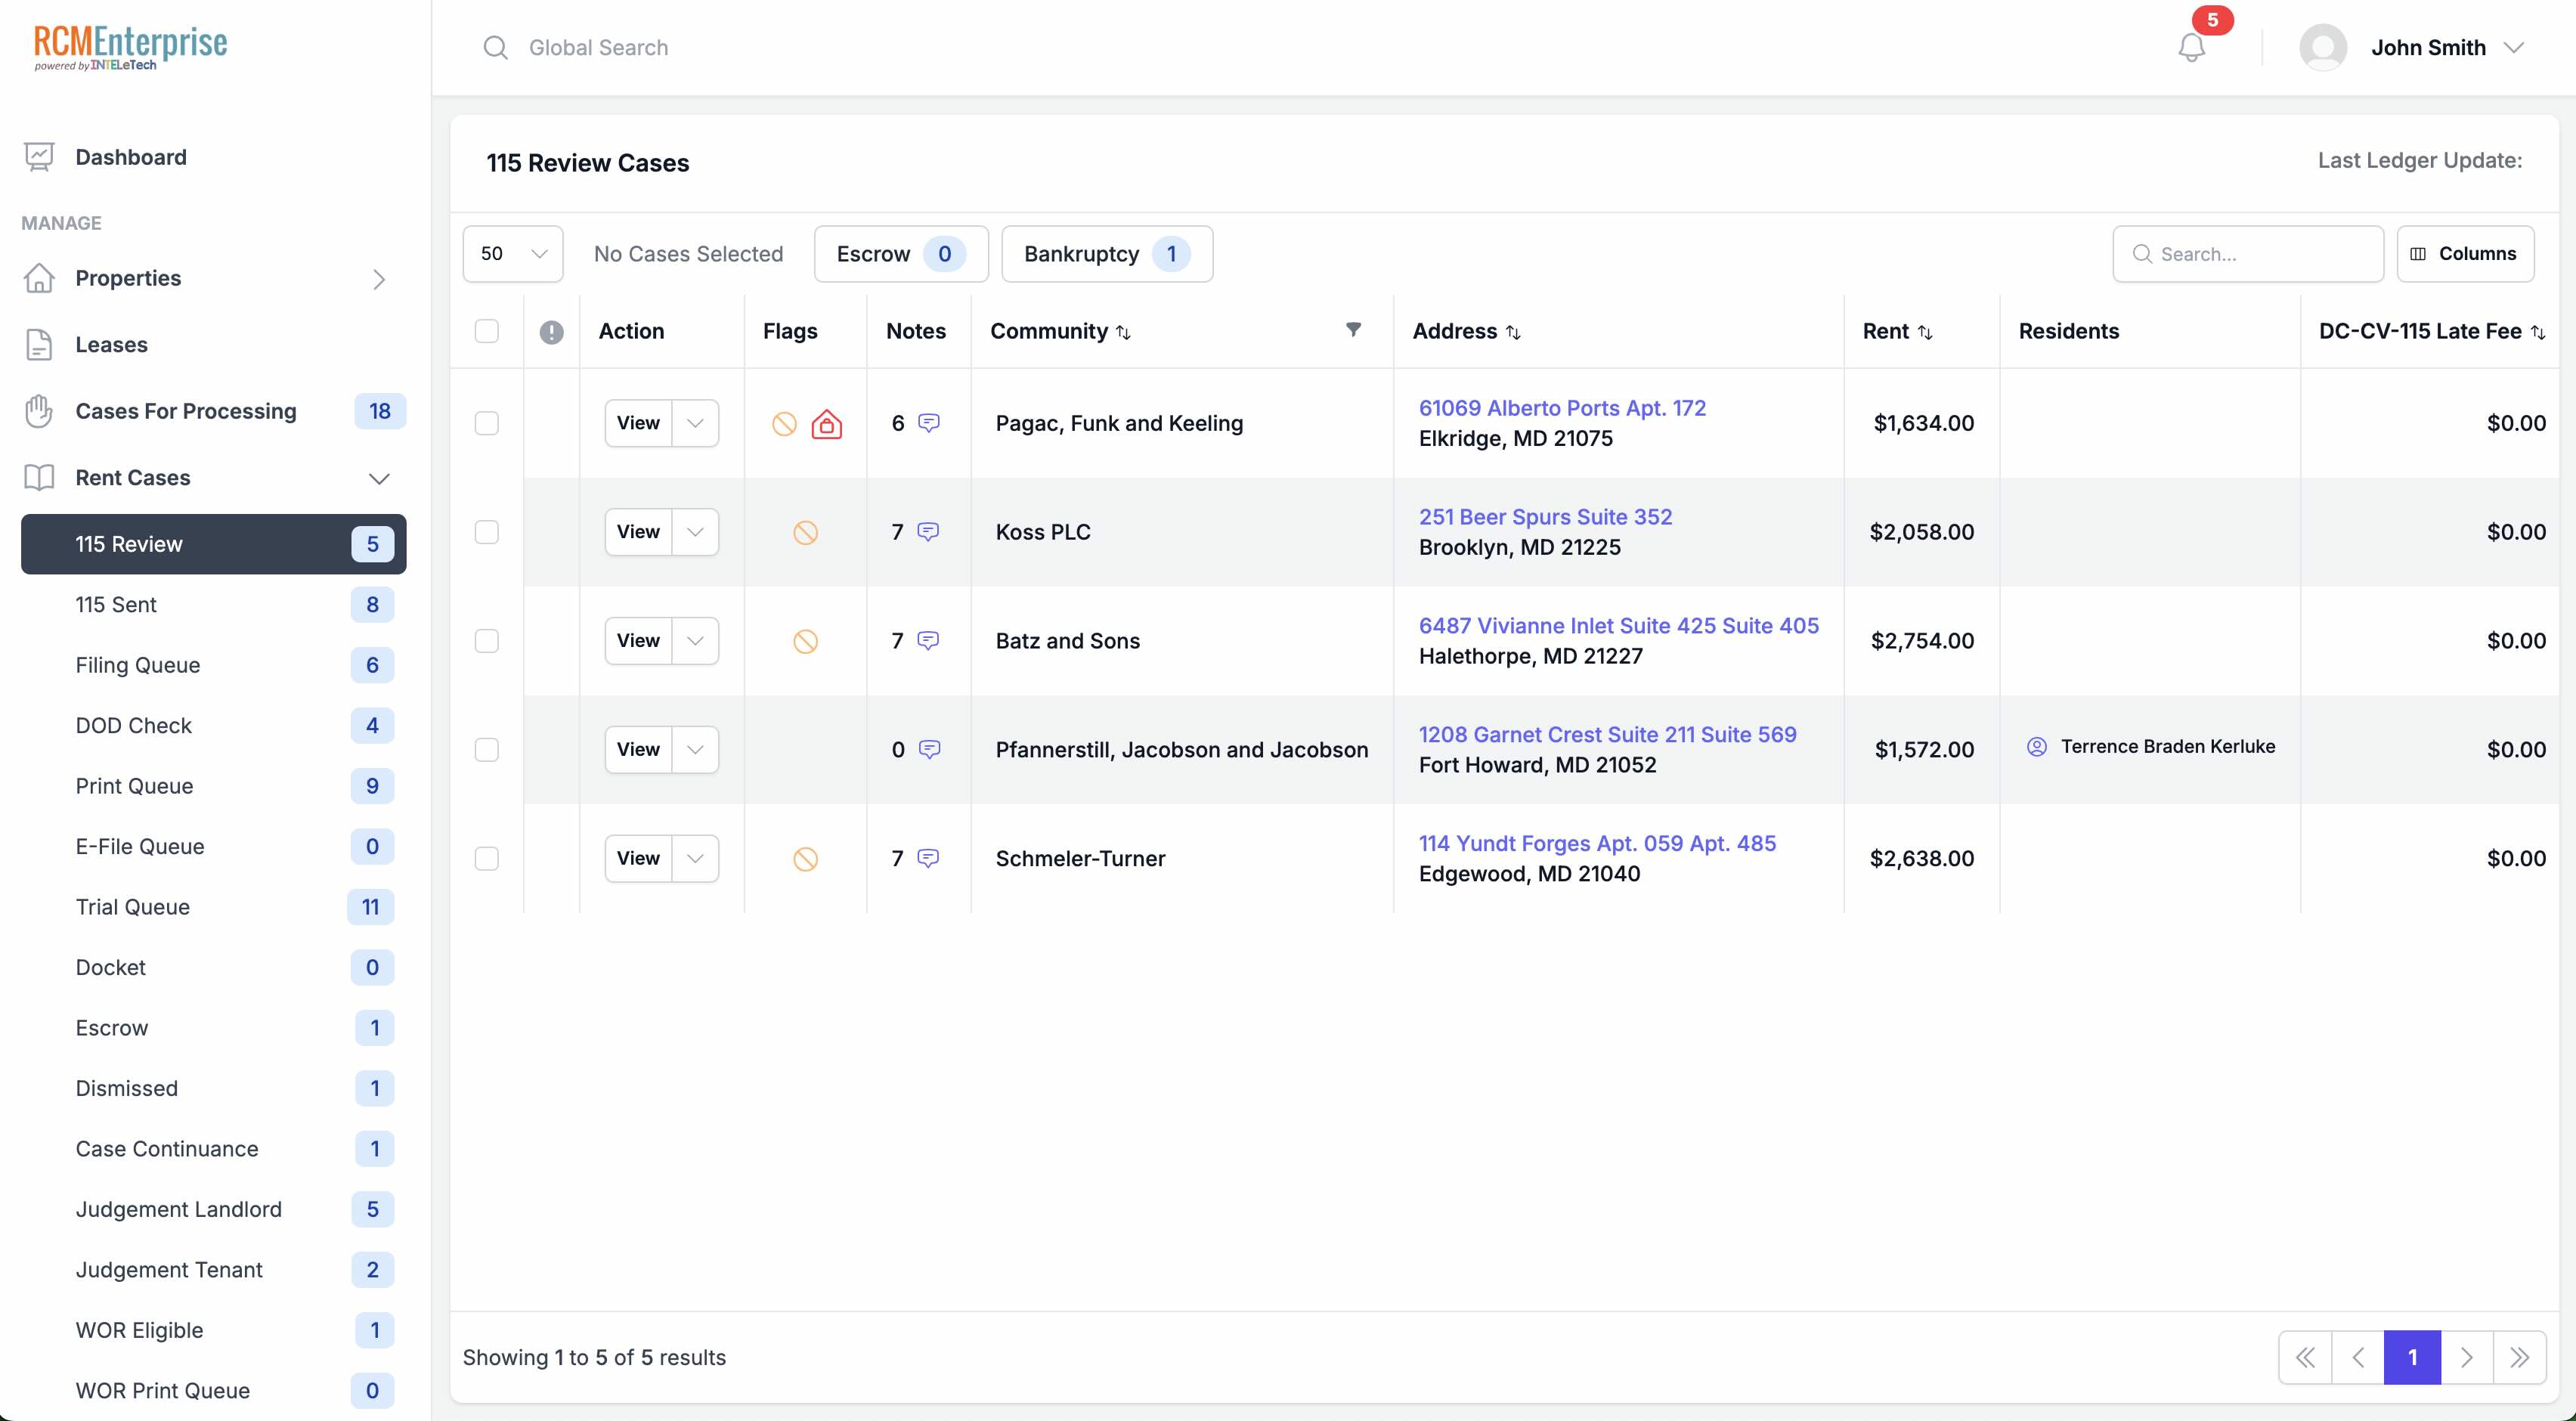This screenshot has height=1421, width=2576.
Task: Open notes icon on Koss PLC row
Action: 930,531
